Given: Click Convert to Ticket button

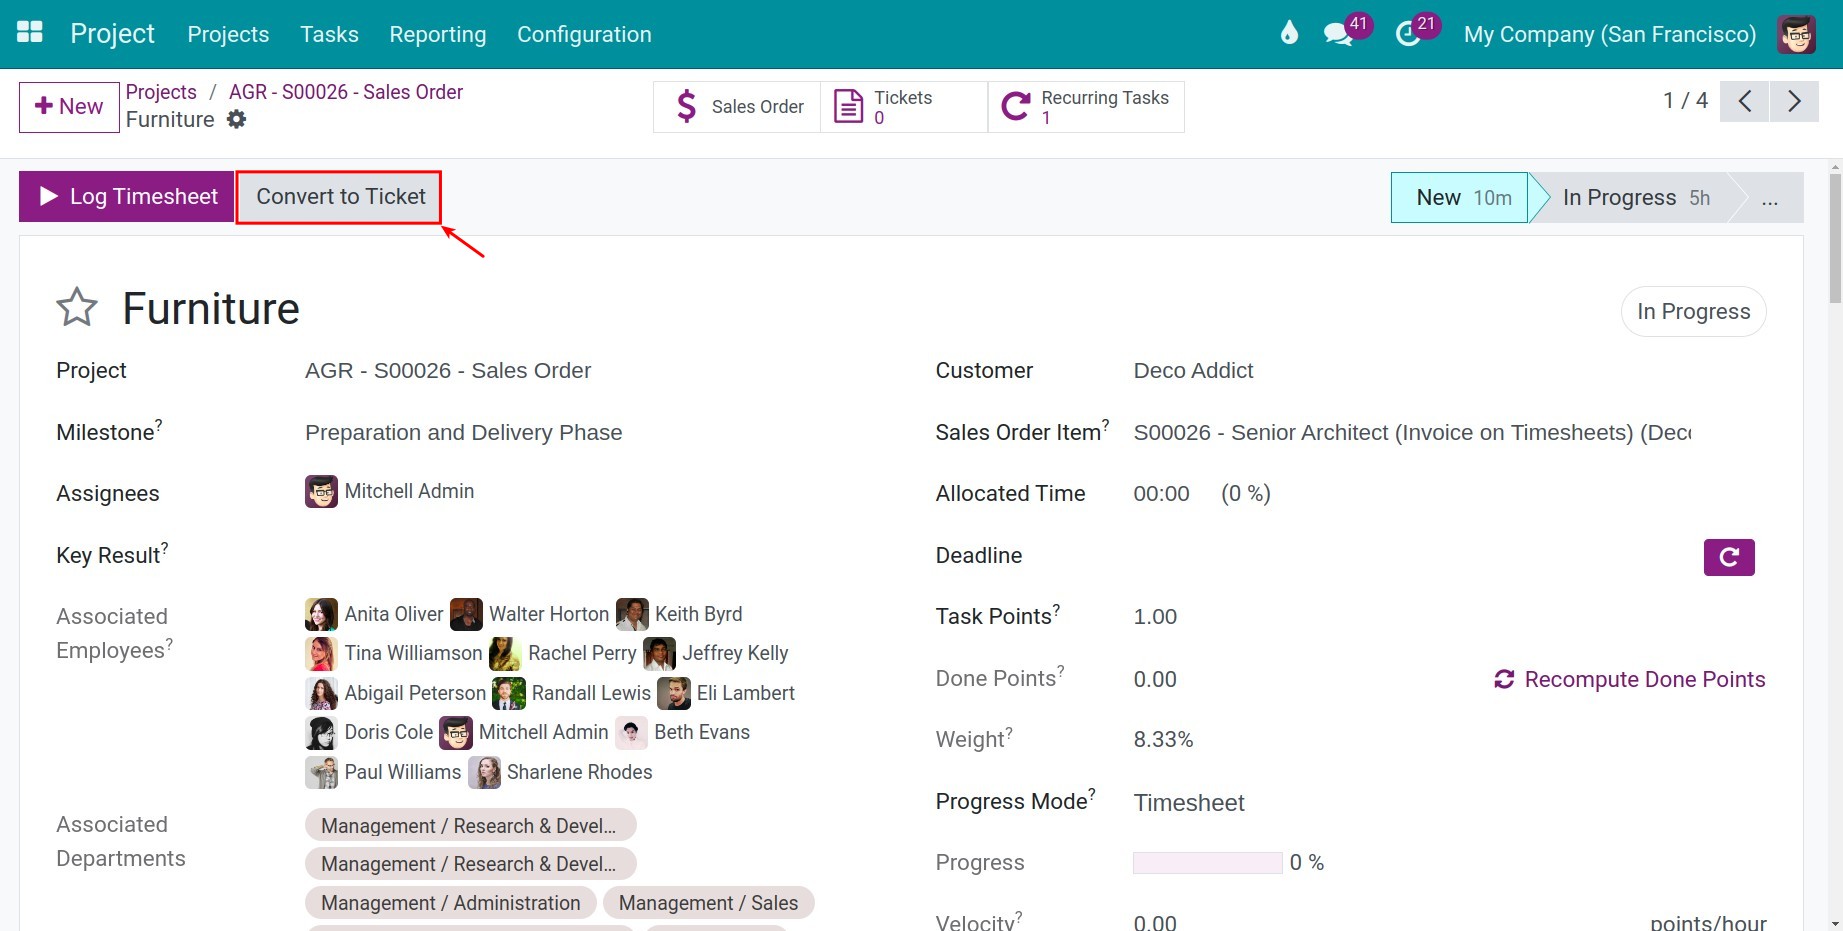Looking at the screenshot, I should click(341, 196).
